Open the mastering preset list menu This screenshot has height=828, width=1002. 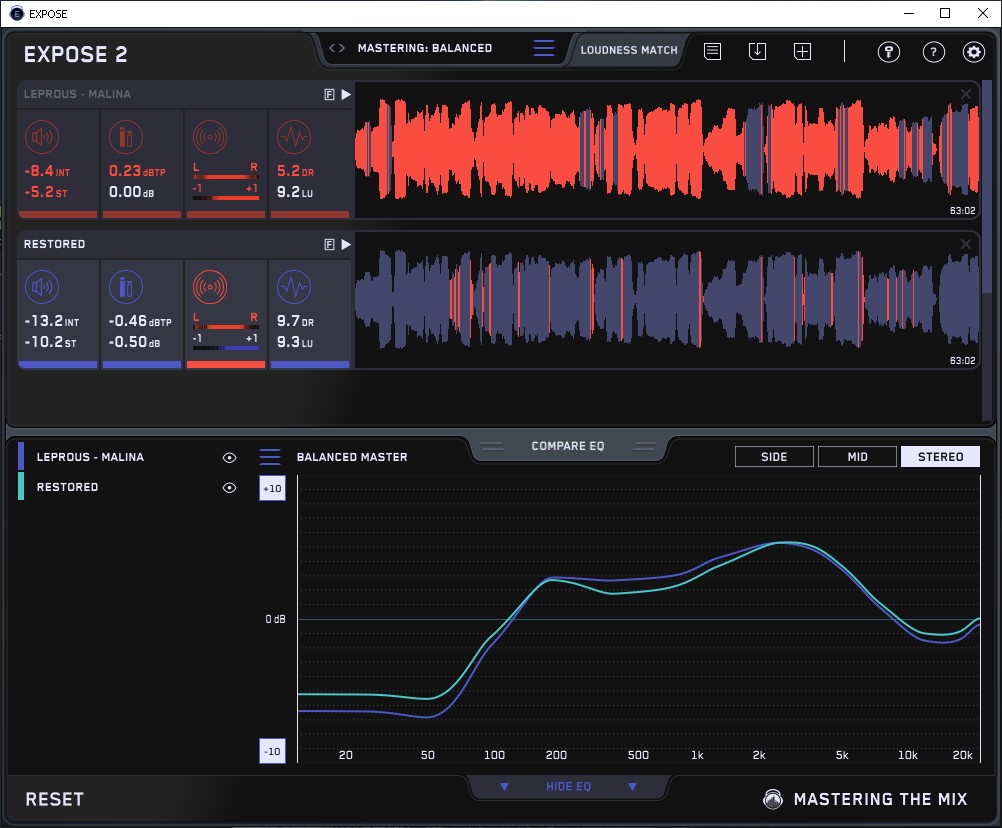click(x=544, y=48)
